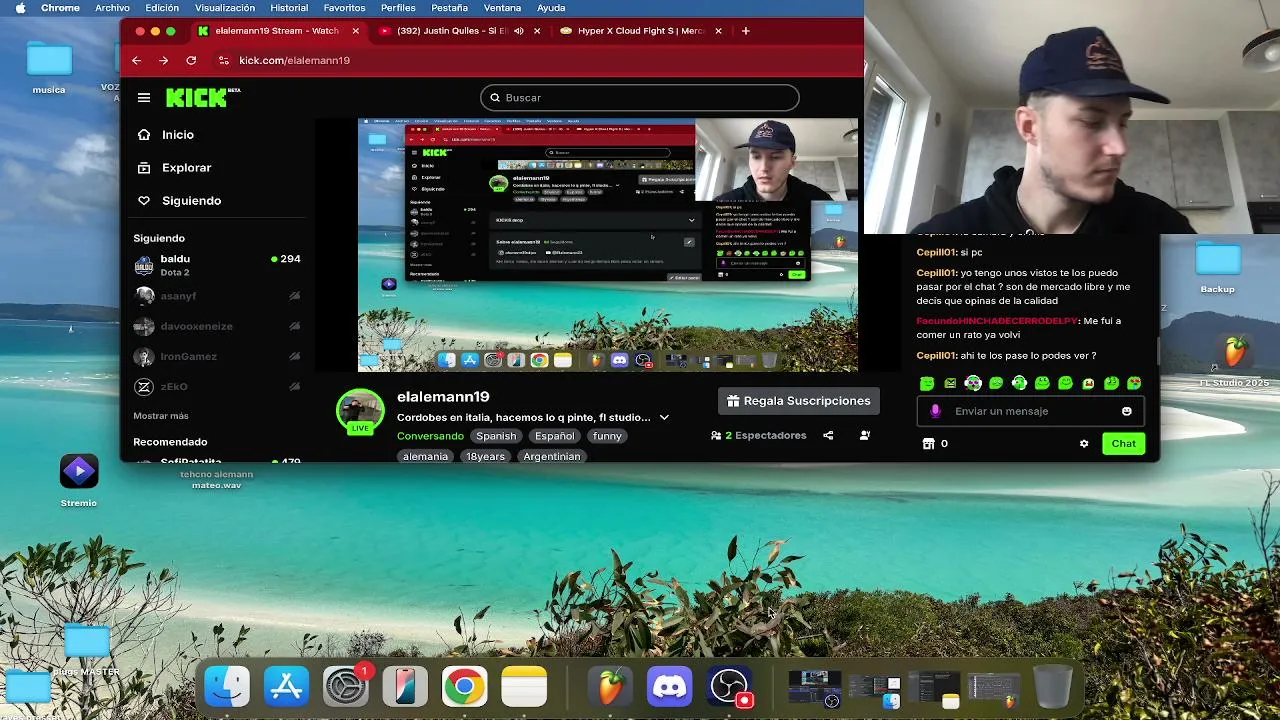This screenshot has height=720, width=1280.
Task: Expand the stream title chevron
Action: [664, 417]
